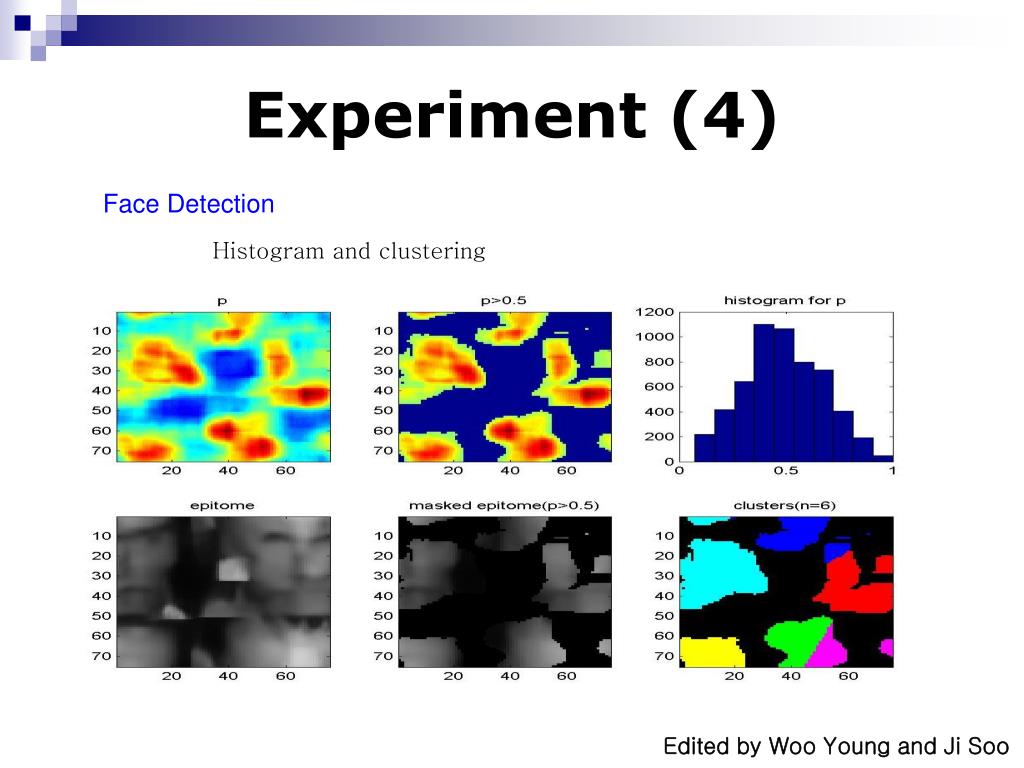Select the grayscale "epitome" image plot
The height and width of the screenshot is (768, 1024).
coord(223,592)
